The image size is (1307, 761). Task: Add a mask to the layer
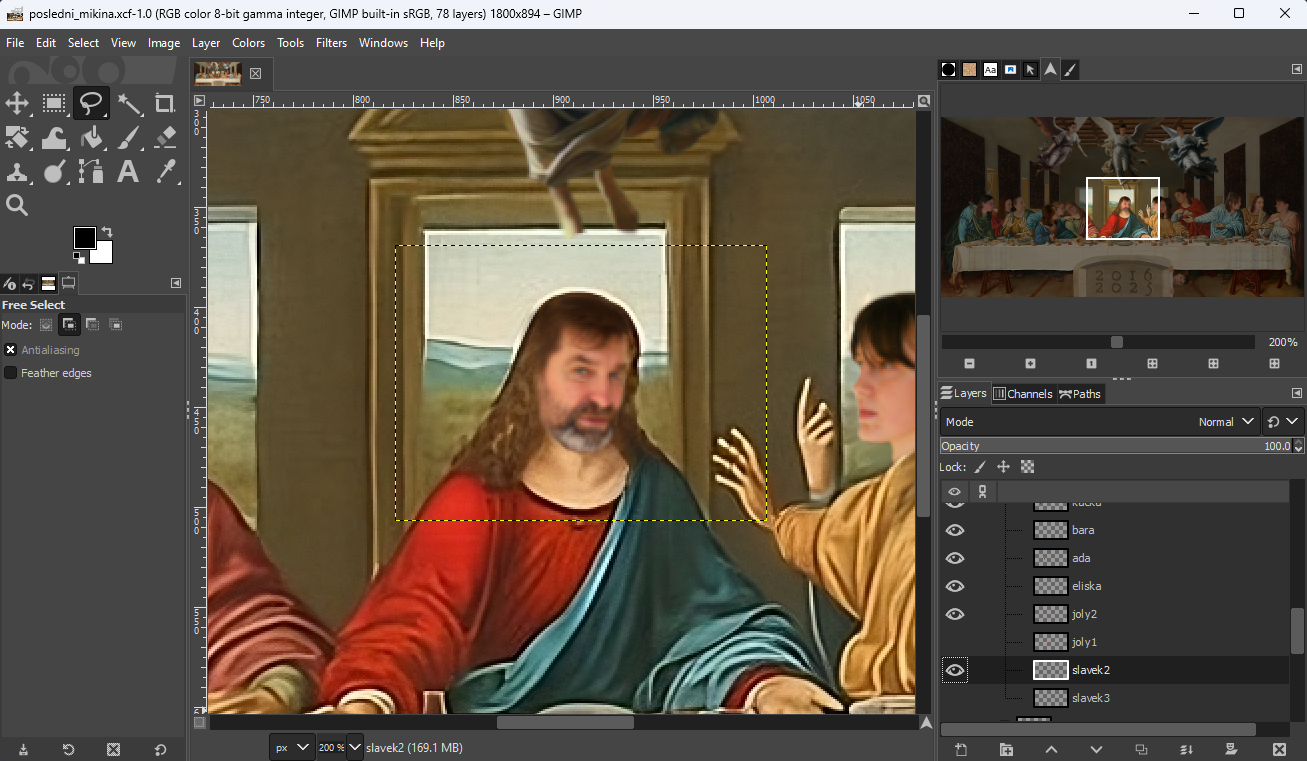1233,750
